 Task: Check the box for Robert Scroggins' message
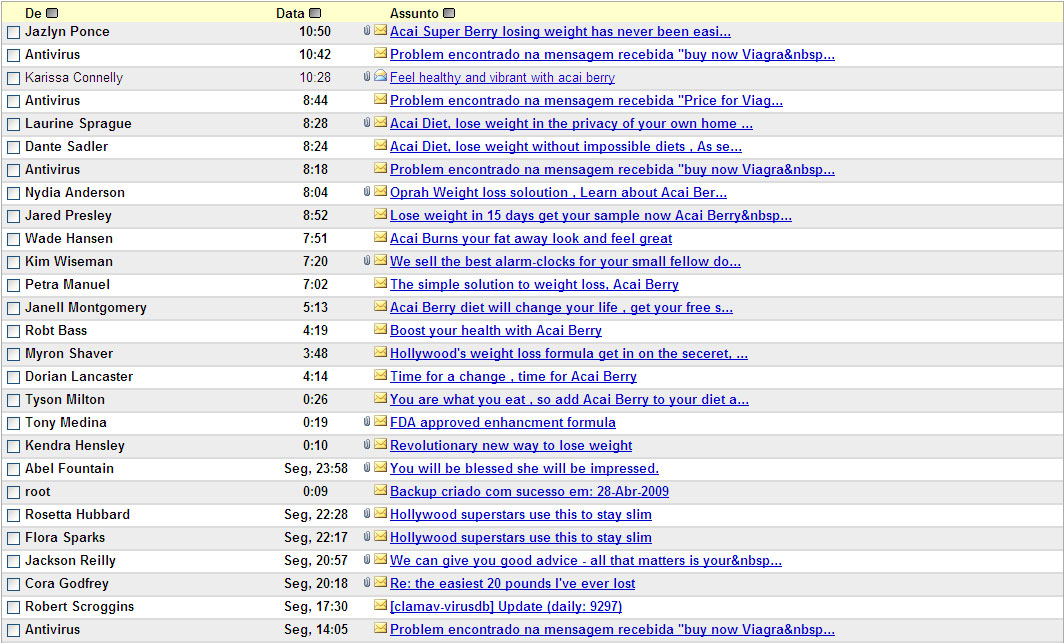(x=13, y=607)
